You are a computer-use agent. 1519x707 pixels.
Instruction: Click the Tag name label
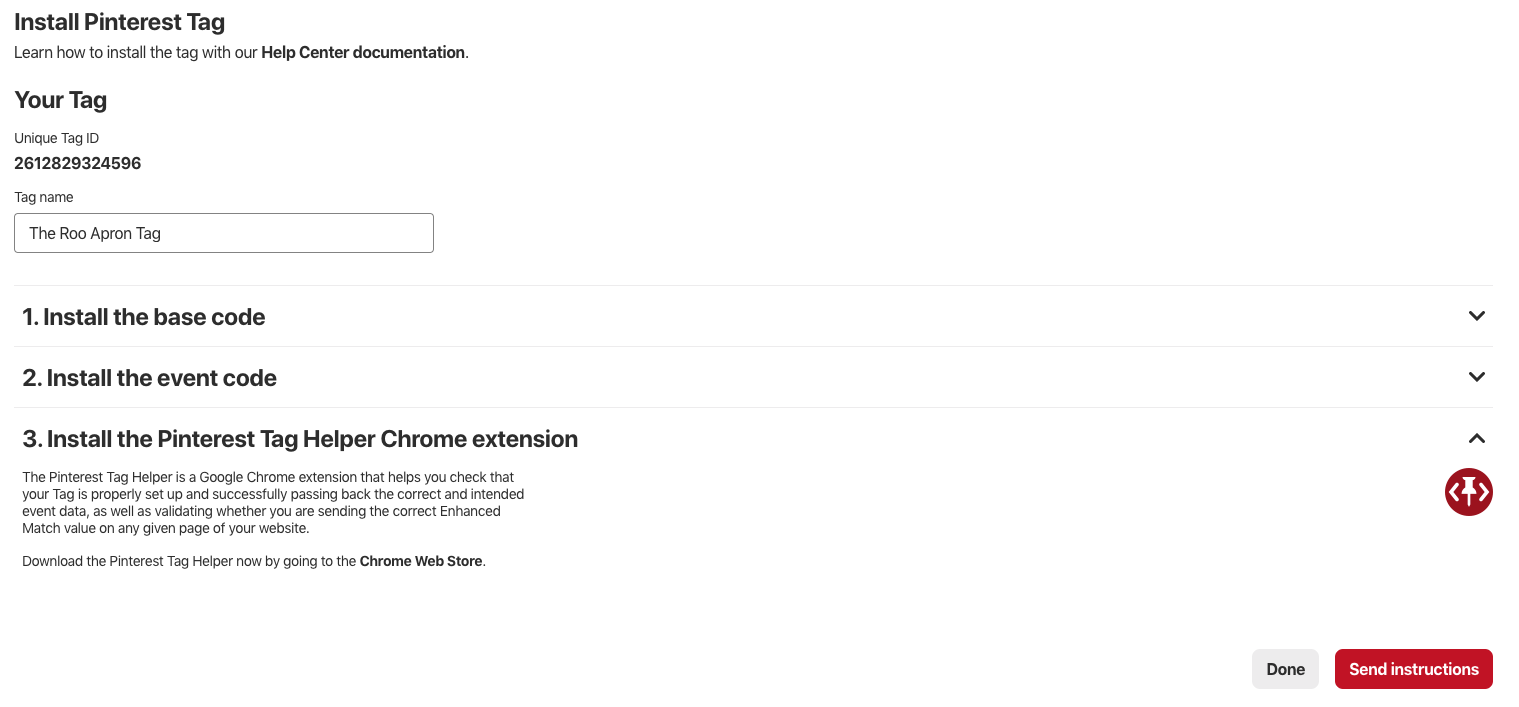[44, 197]
